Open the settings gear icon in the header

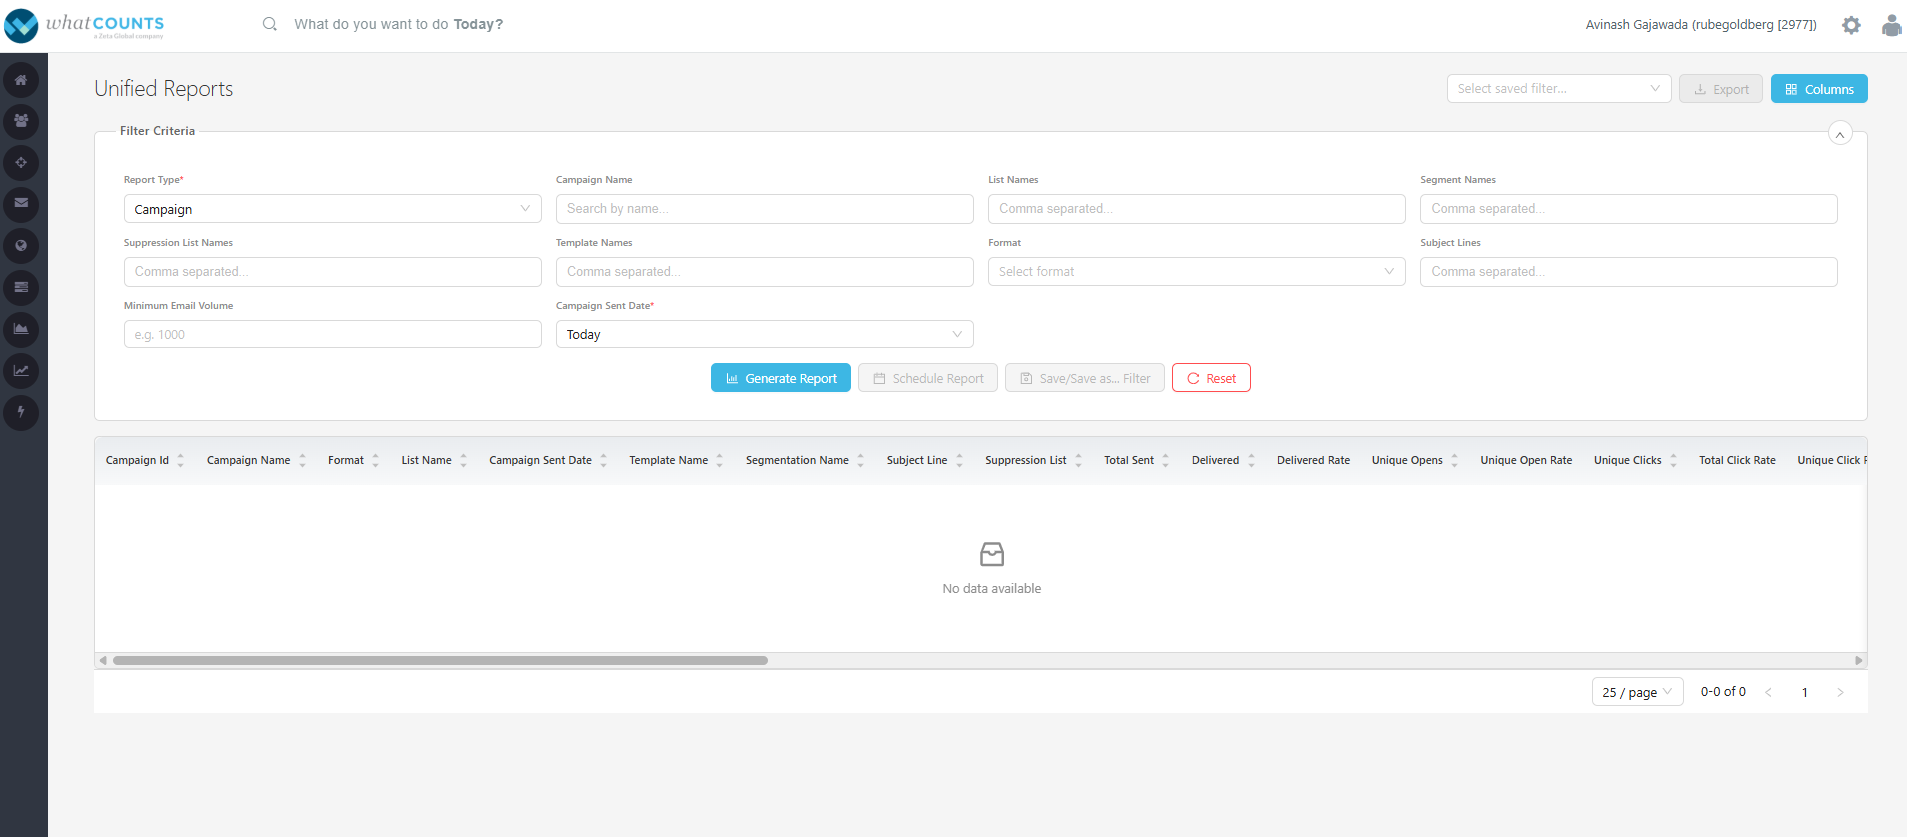(1851, 25)
